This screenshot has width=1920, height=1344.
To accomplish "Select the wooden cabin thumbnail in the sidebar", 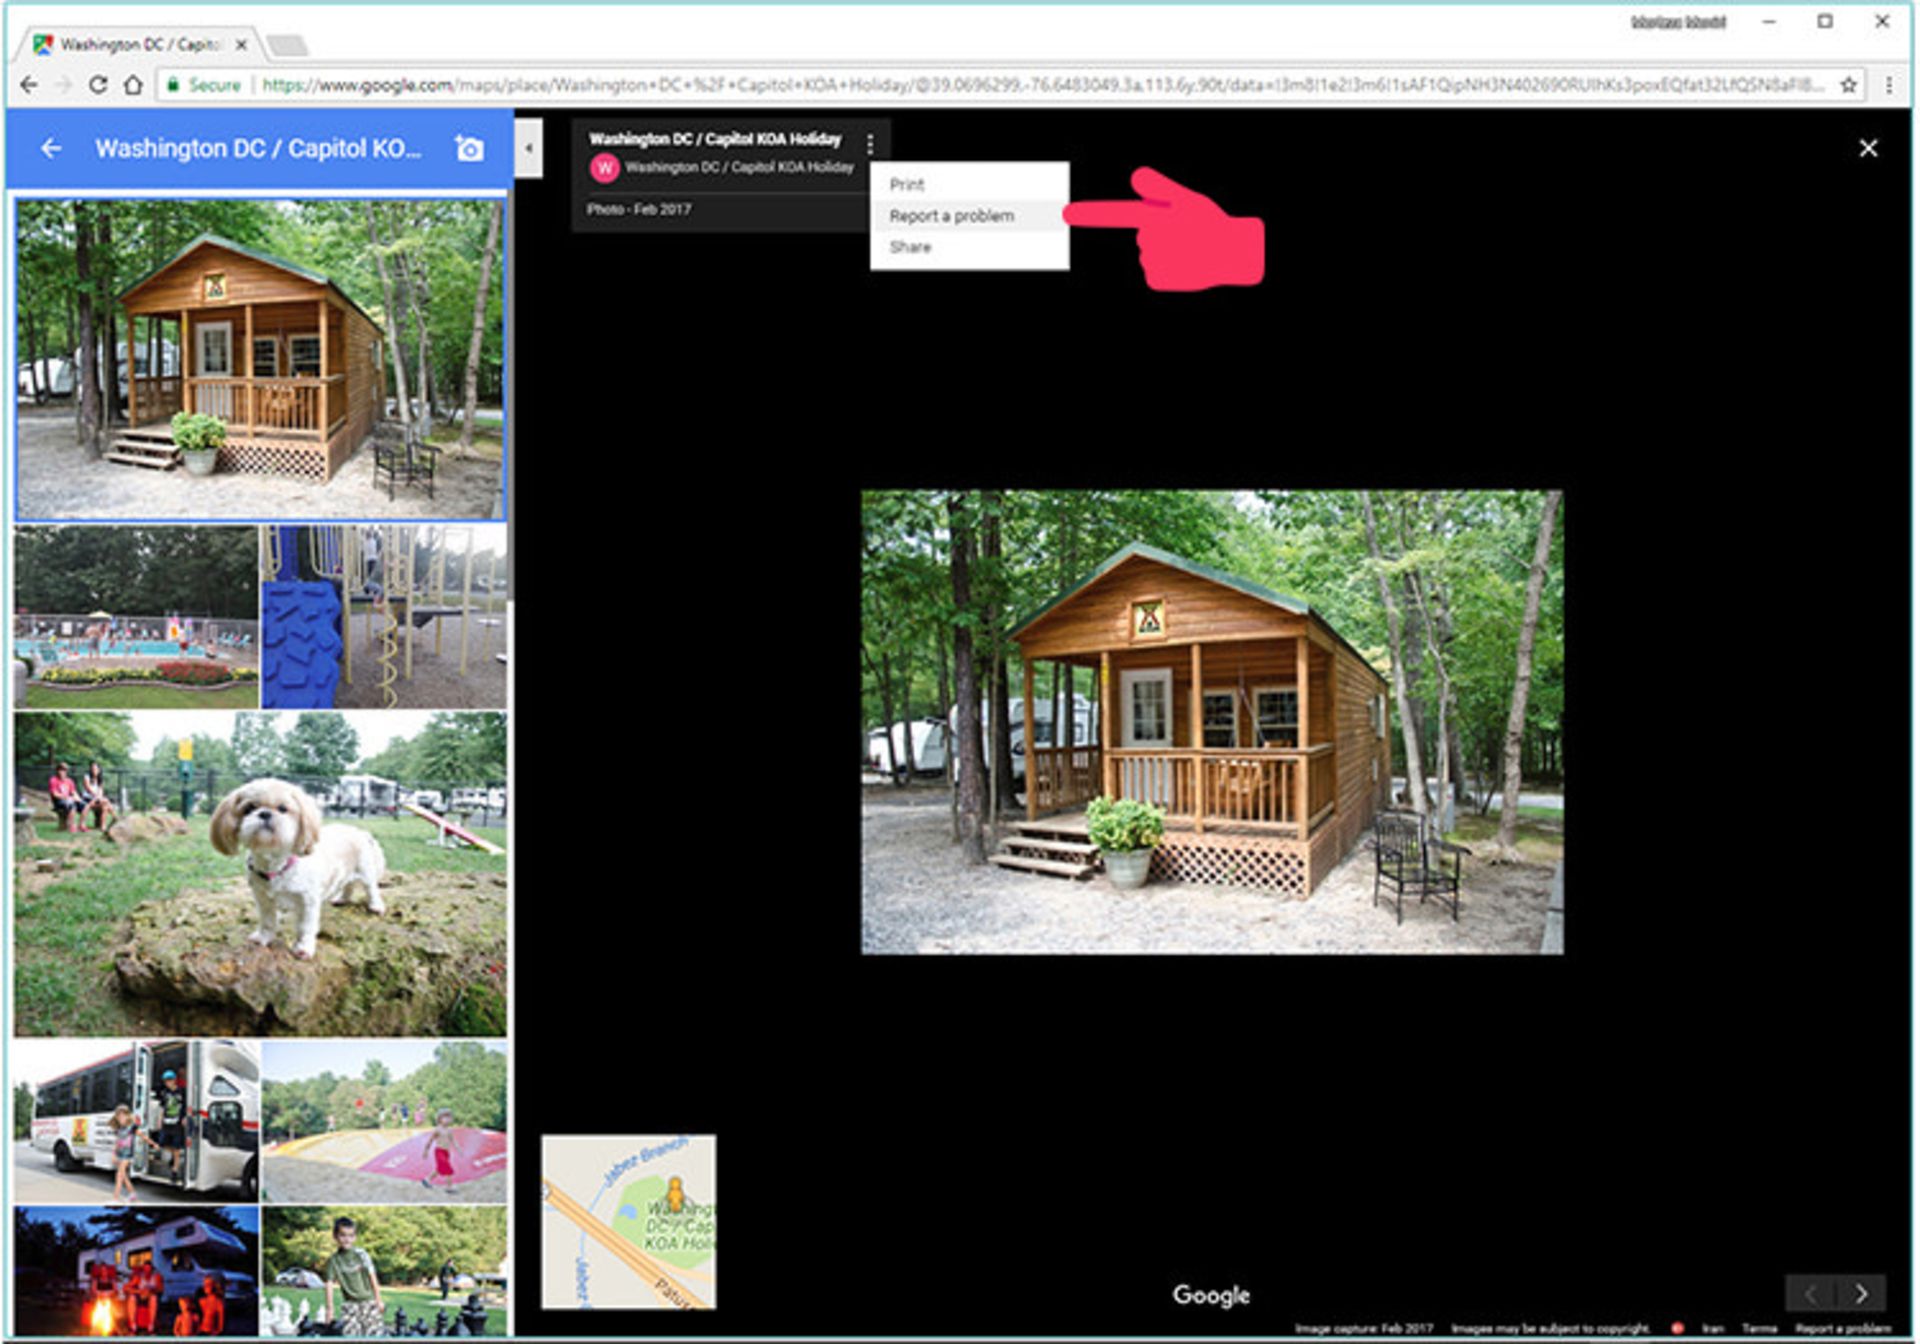I will (x=260, y=359).
